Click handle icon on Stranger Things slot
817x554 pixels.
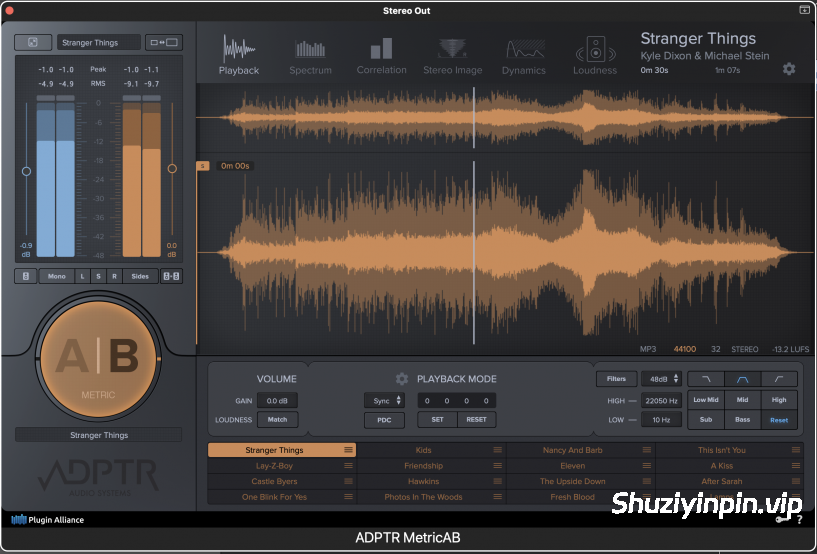(348, 450)
